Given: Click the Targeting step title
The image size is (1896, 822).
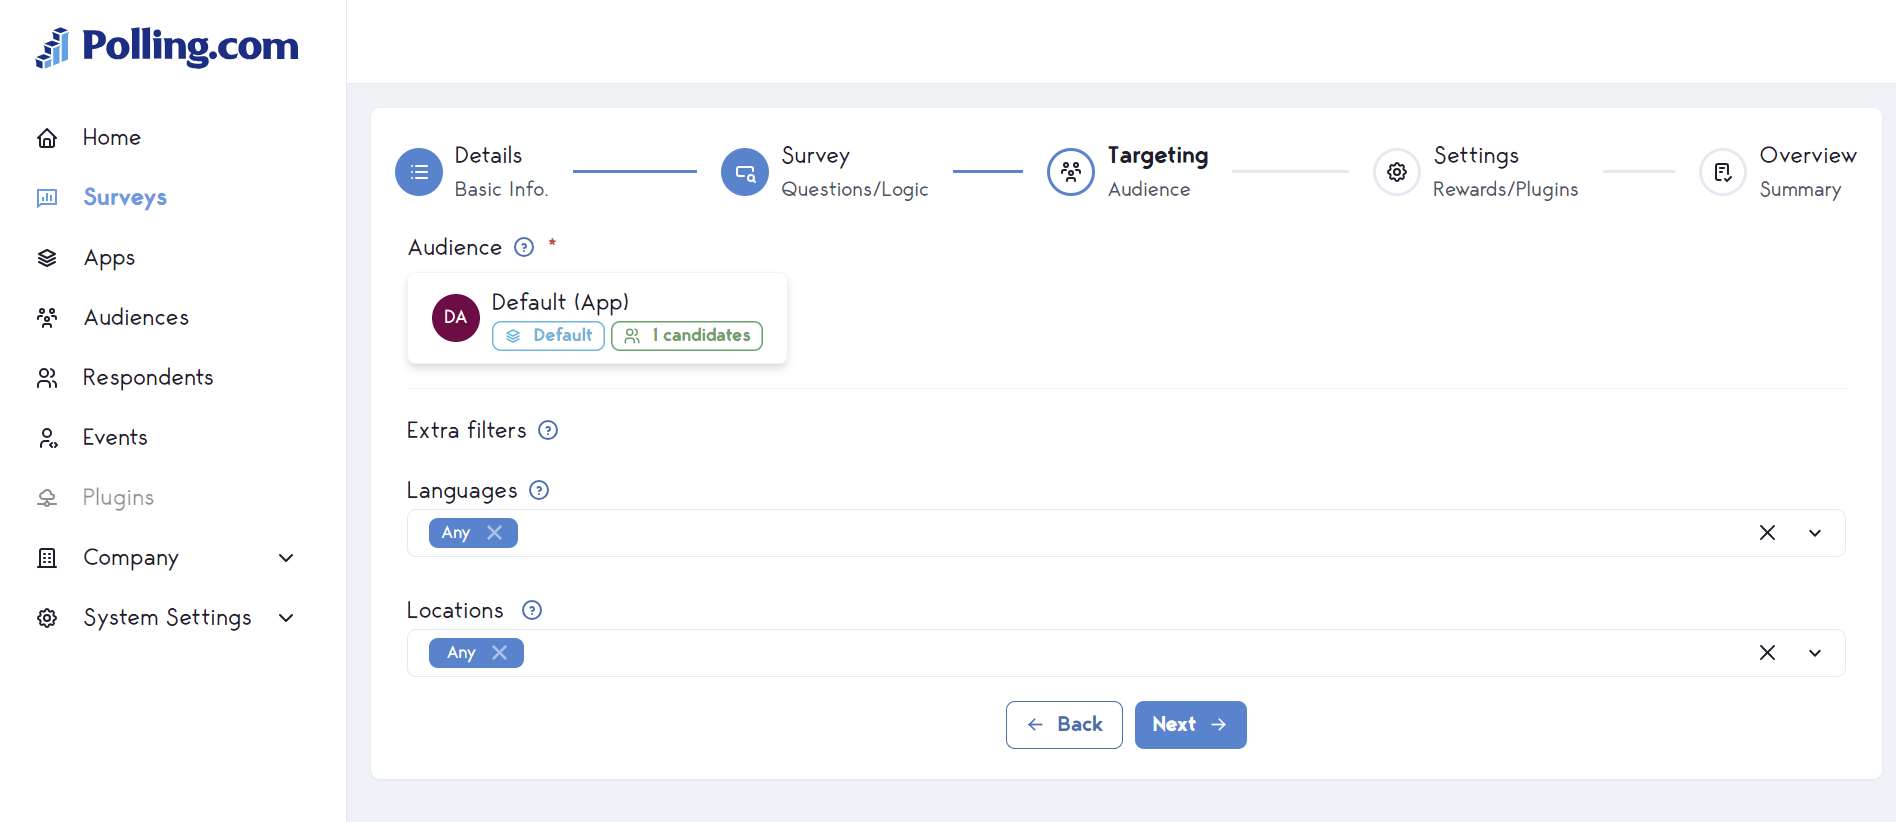Looking at the screenshot, I should (1158, 156).
